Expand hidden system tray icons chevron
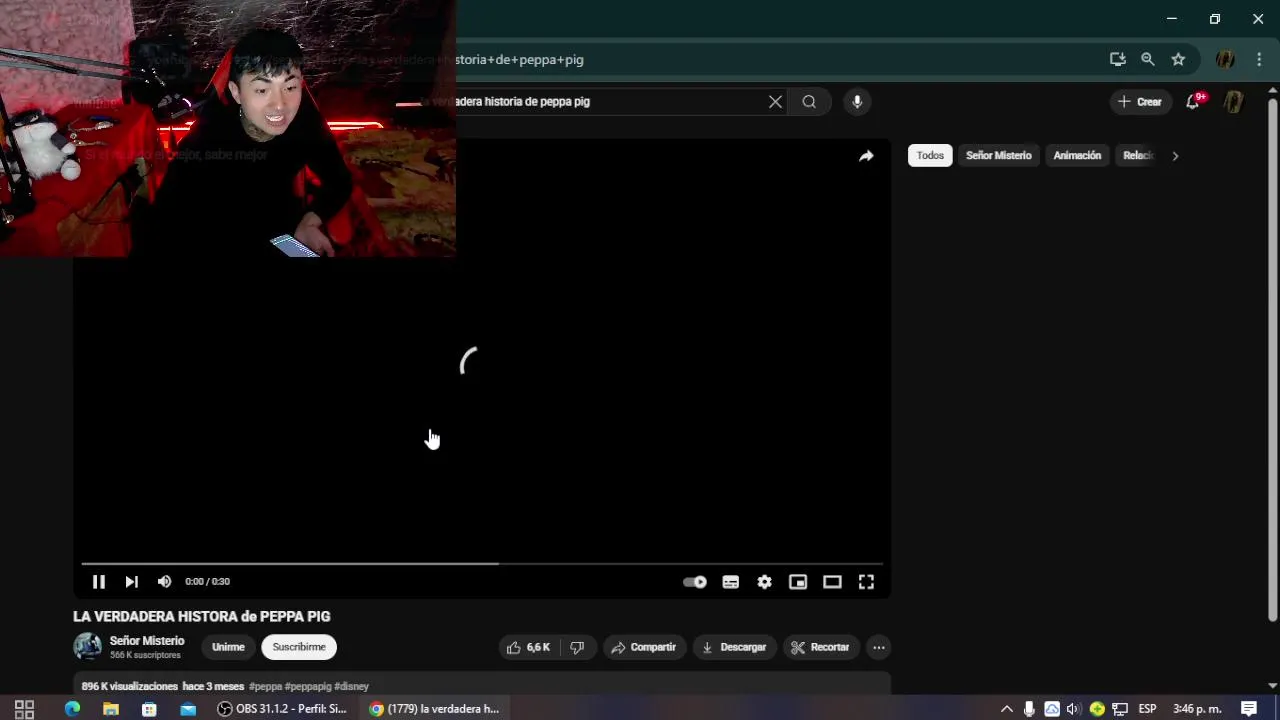This screenshot has width=1280, height=720. (x=1006, y=709)
